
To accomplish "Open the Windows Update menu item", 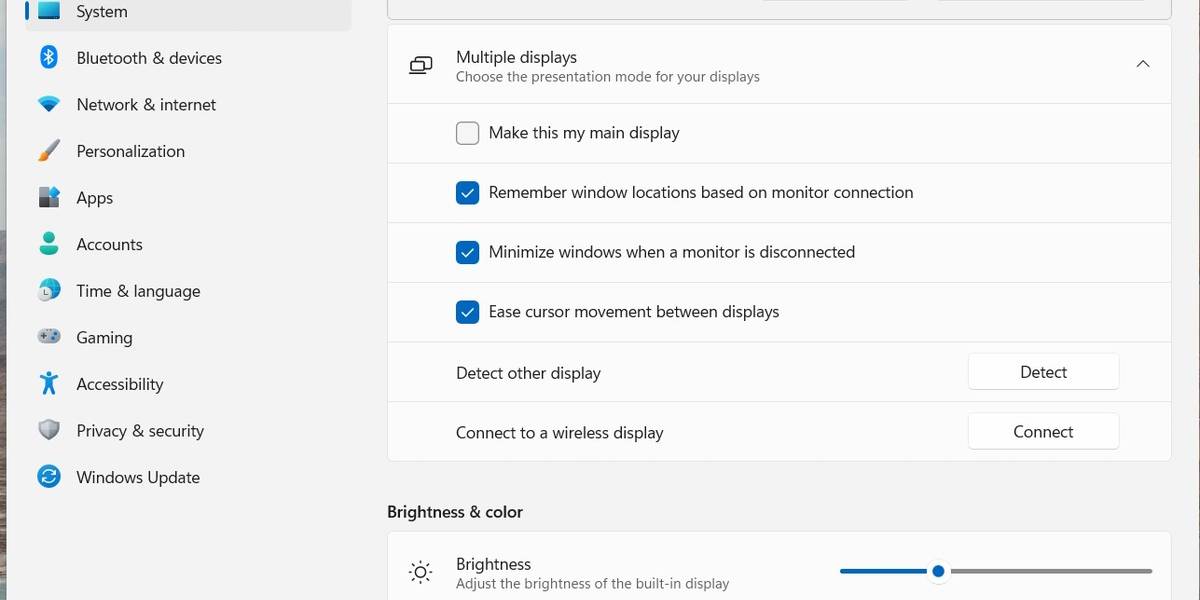I will point(138,477).
